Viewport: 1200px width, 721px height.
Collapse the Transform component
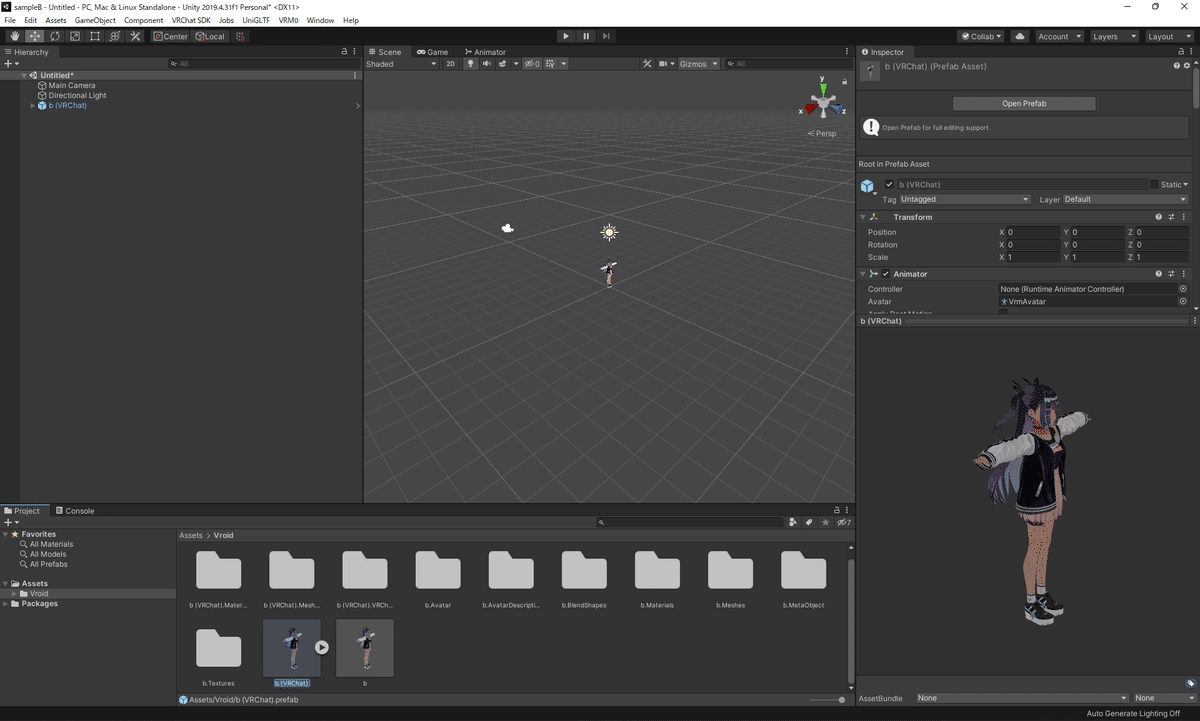(x=863, y=217)
